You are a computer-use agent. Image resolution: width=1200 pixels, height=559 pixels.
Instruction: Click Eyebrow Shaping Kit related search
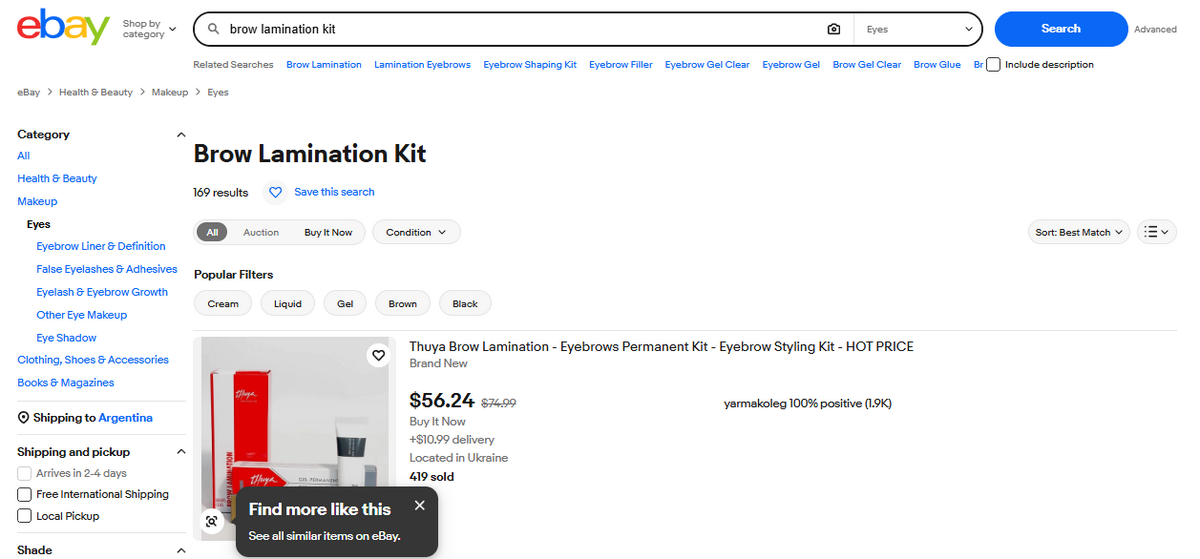tap(530, 64)
